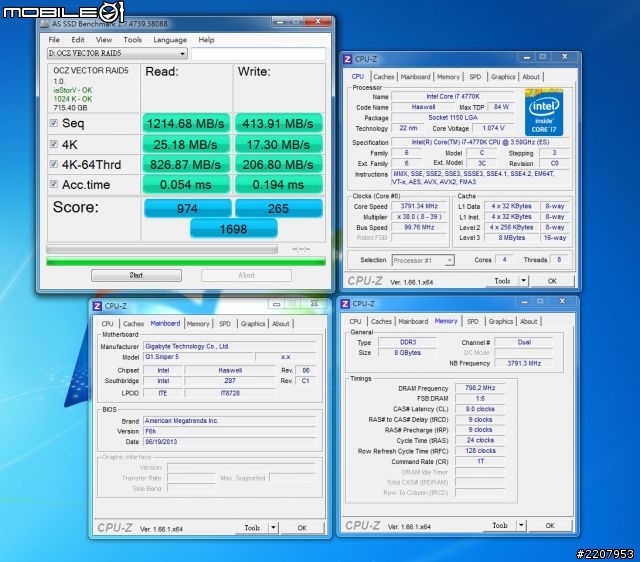The width and height of the screenshot is (640, 562).
Task: Expand the Tools arrow in the CPU window
Action: tap(524, 281)
